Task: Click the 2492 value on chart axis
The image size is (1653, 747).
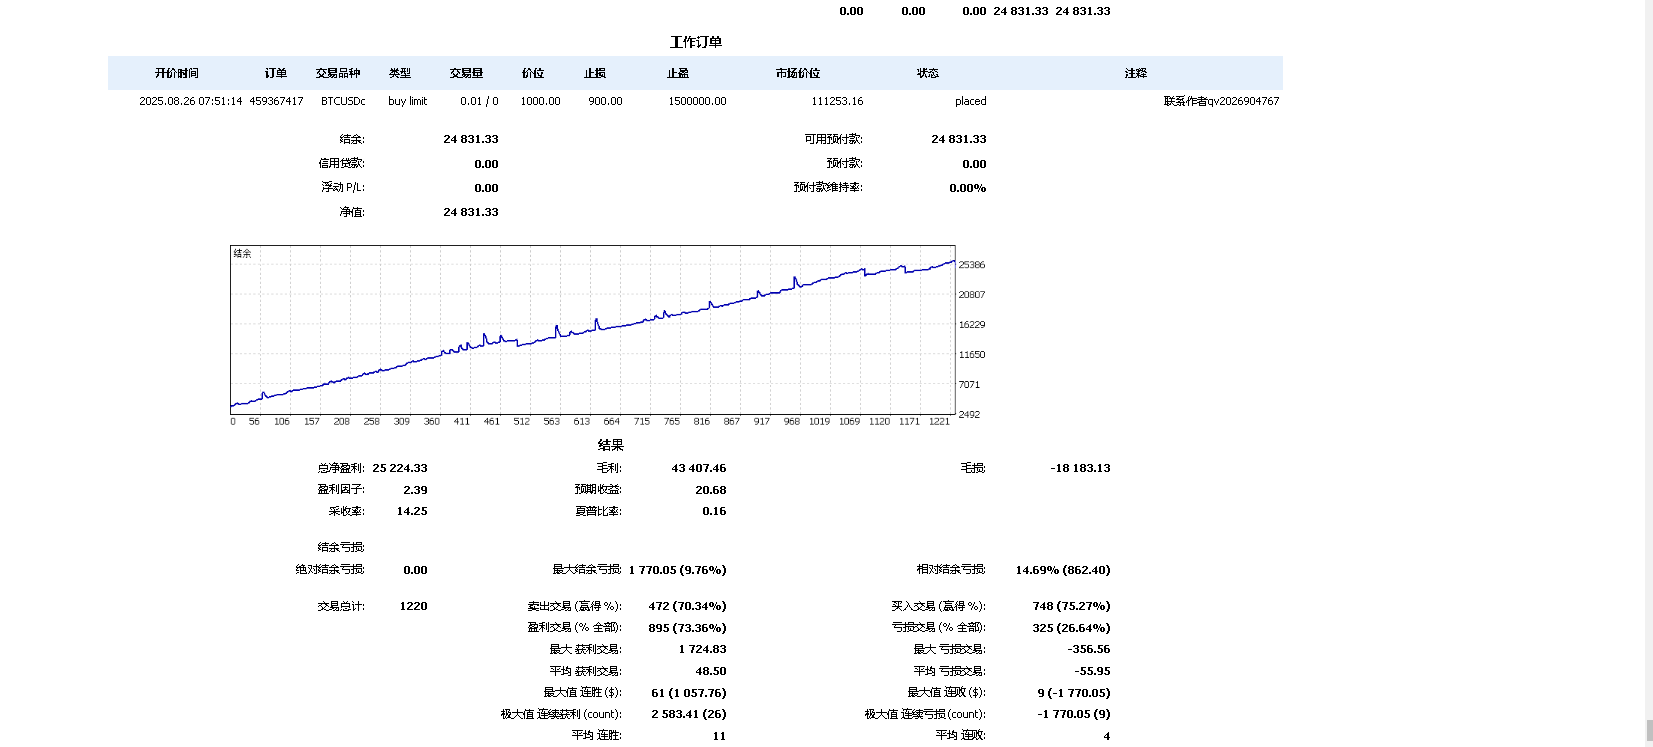Action: [x=969, y=414]
